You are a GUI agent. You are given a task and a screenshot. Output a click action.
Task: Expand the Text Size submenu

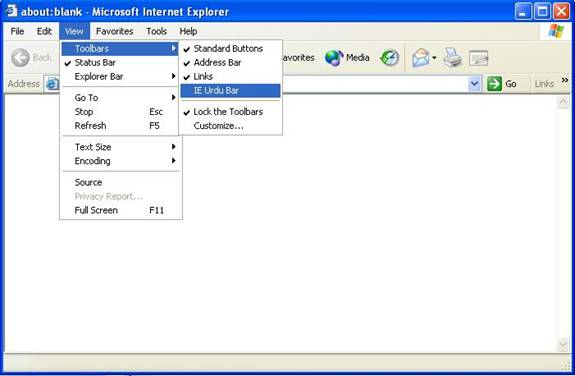click(x=121, y=147)
